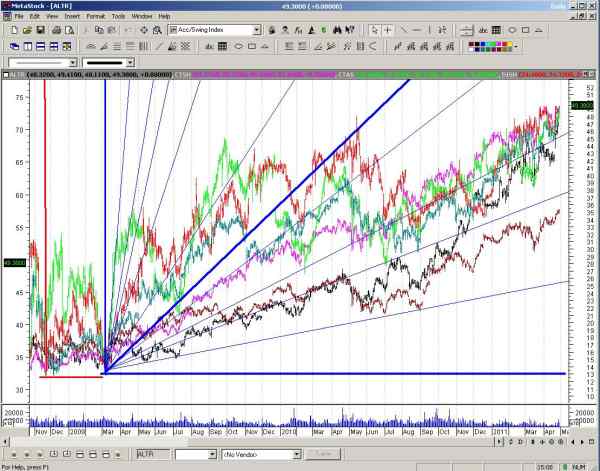This screenshot has width=600, height=471.
Task: Pick the diagonal trendline drawing tool
Action: pos(403,30)
